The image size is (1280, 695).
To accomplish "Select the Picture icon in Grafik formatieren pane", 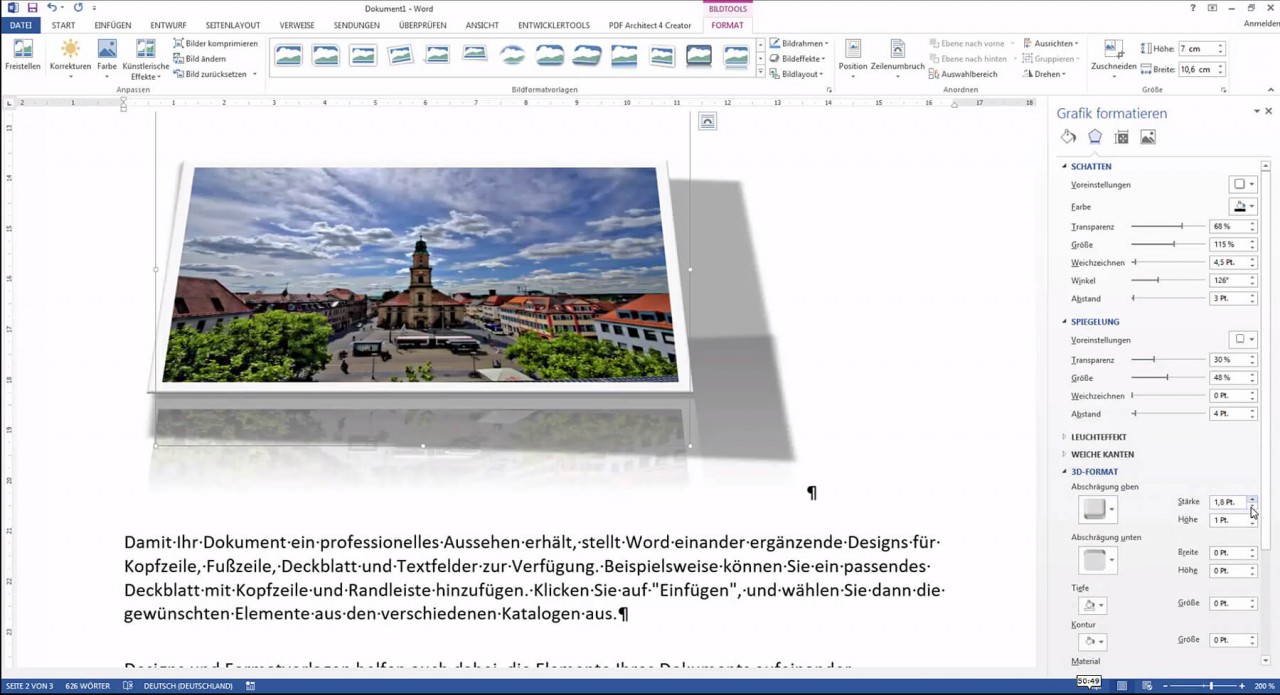I will (x=1146, y=136).
